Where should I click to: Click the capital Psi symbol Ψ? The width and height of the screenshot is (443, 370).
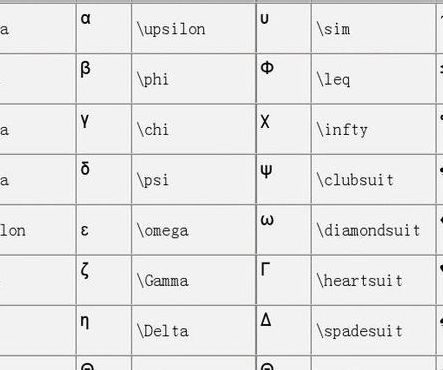[x=266, y=171]
